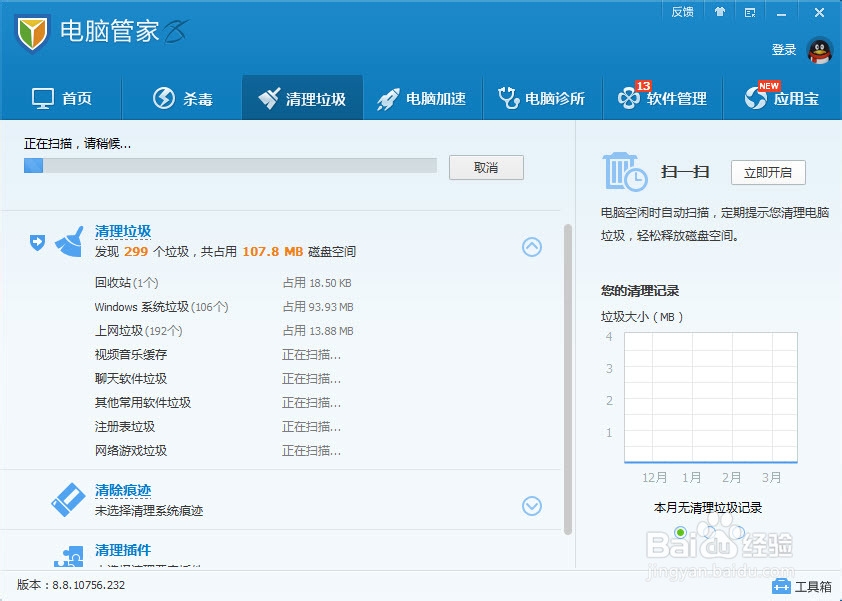Click the broom icon beside 清理垃圾
The image size is (842, 601).
pyautogui.click(x=67, y=240)
